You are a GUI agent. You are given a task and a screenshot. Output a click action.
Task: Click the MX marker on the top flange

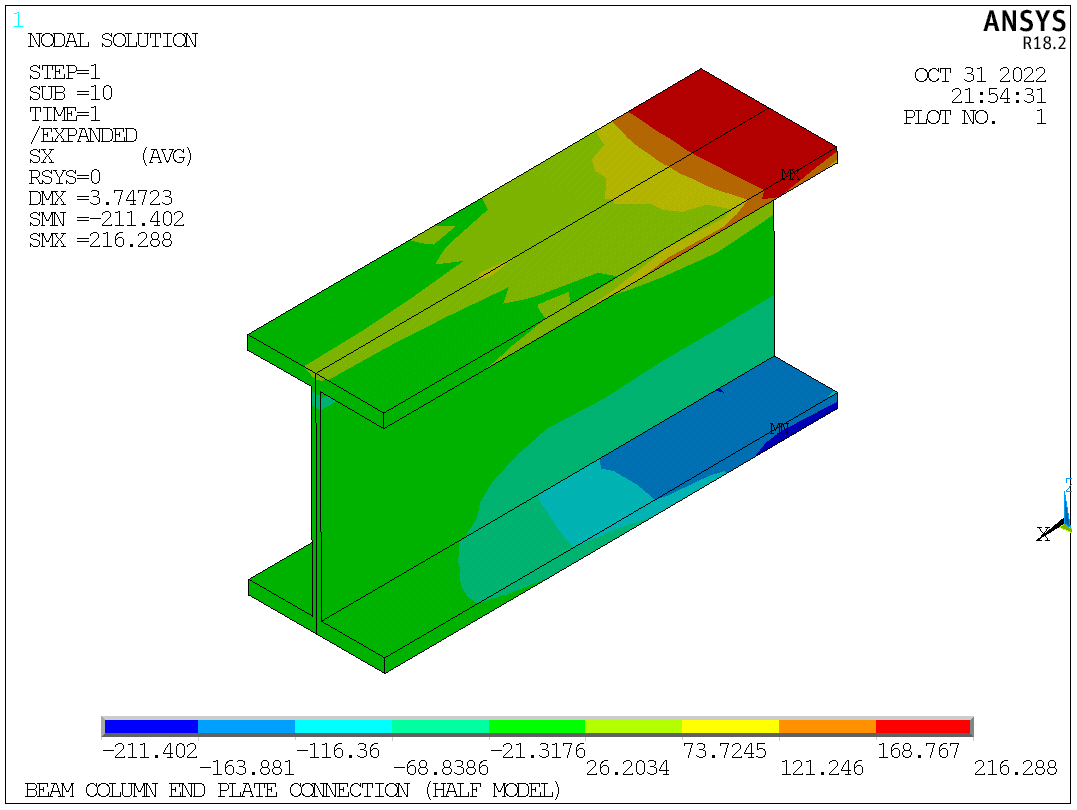(789, 173)
